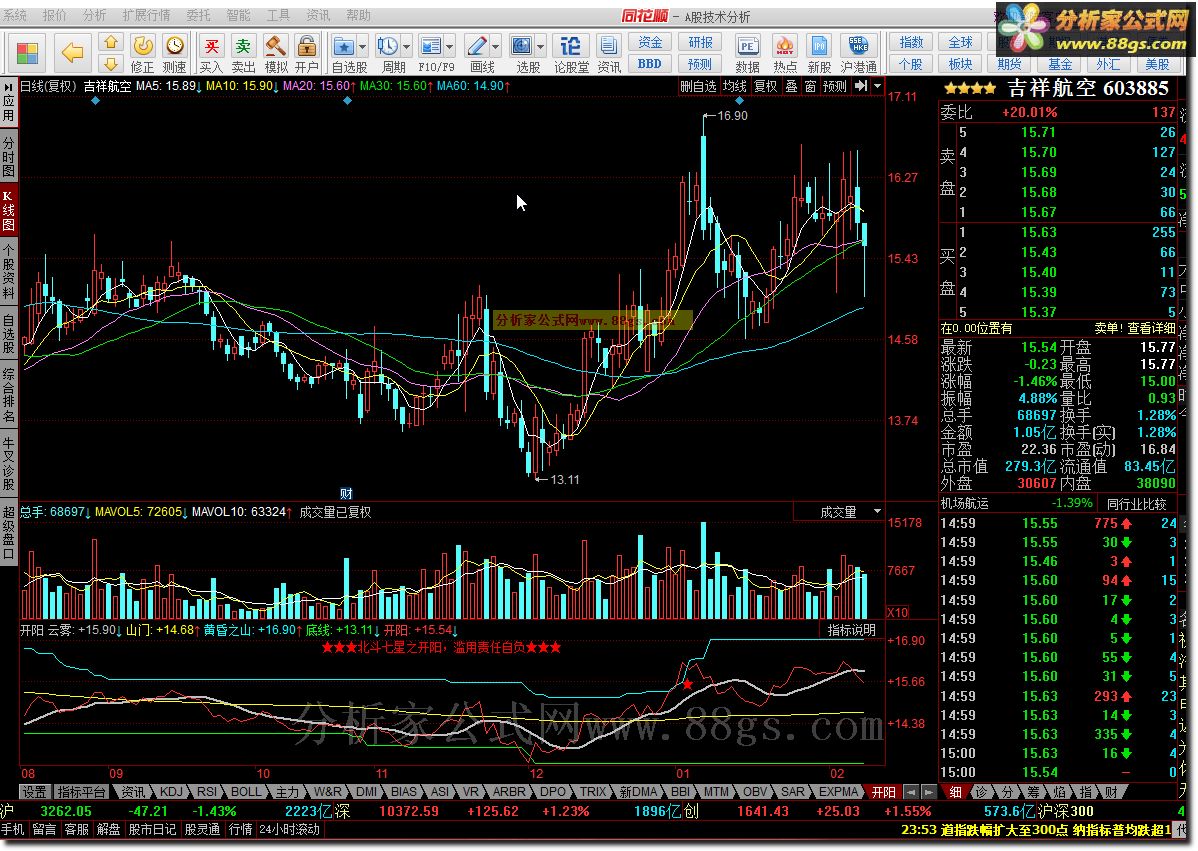Viewport: 1198px width, 851px height.
Task: Click the 研报 button
Action: (700, 43)
